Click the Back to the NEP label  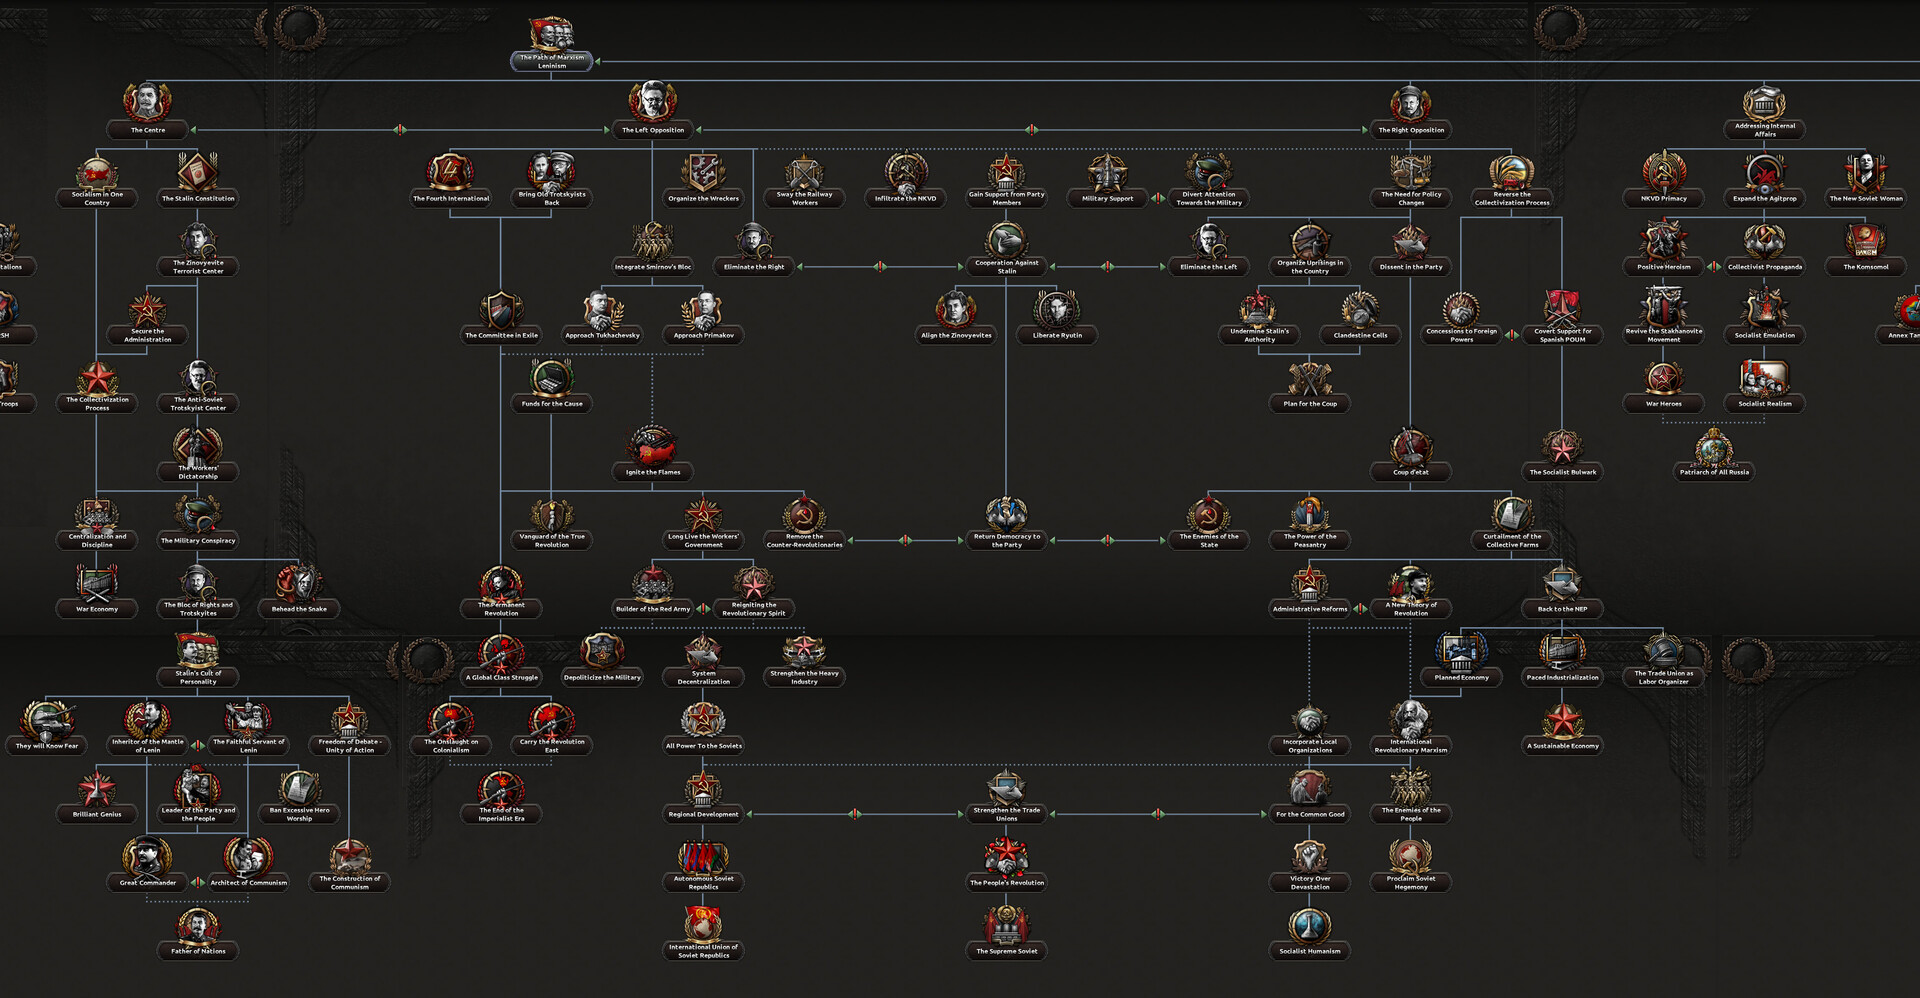tap(1563, 608)
